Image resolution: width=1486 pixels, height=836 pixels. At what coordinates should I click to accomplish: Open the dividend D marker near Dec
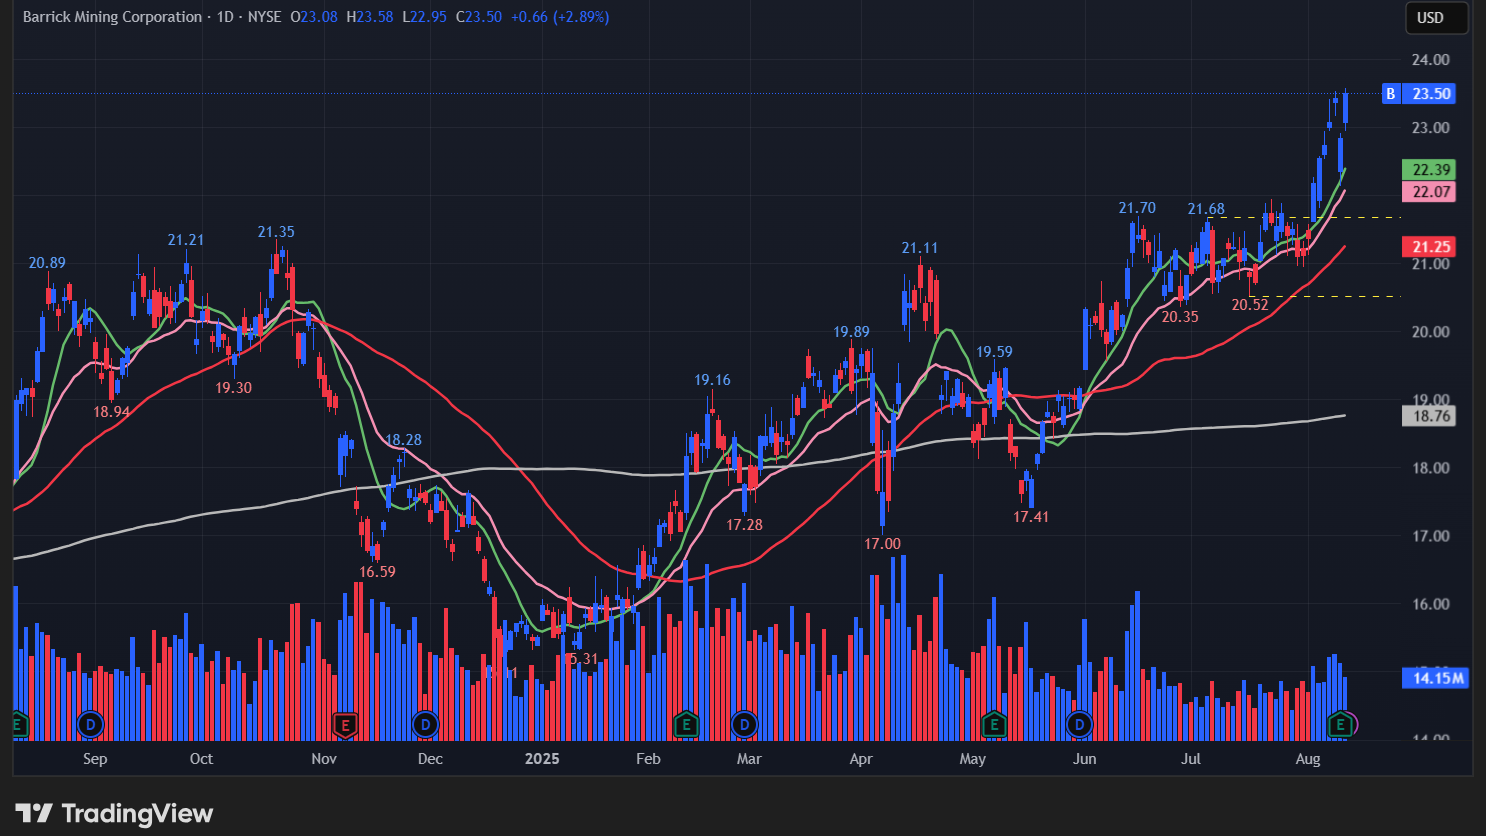tap(425, 724)
